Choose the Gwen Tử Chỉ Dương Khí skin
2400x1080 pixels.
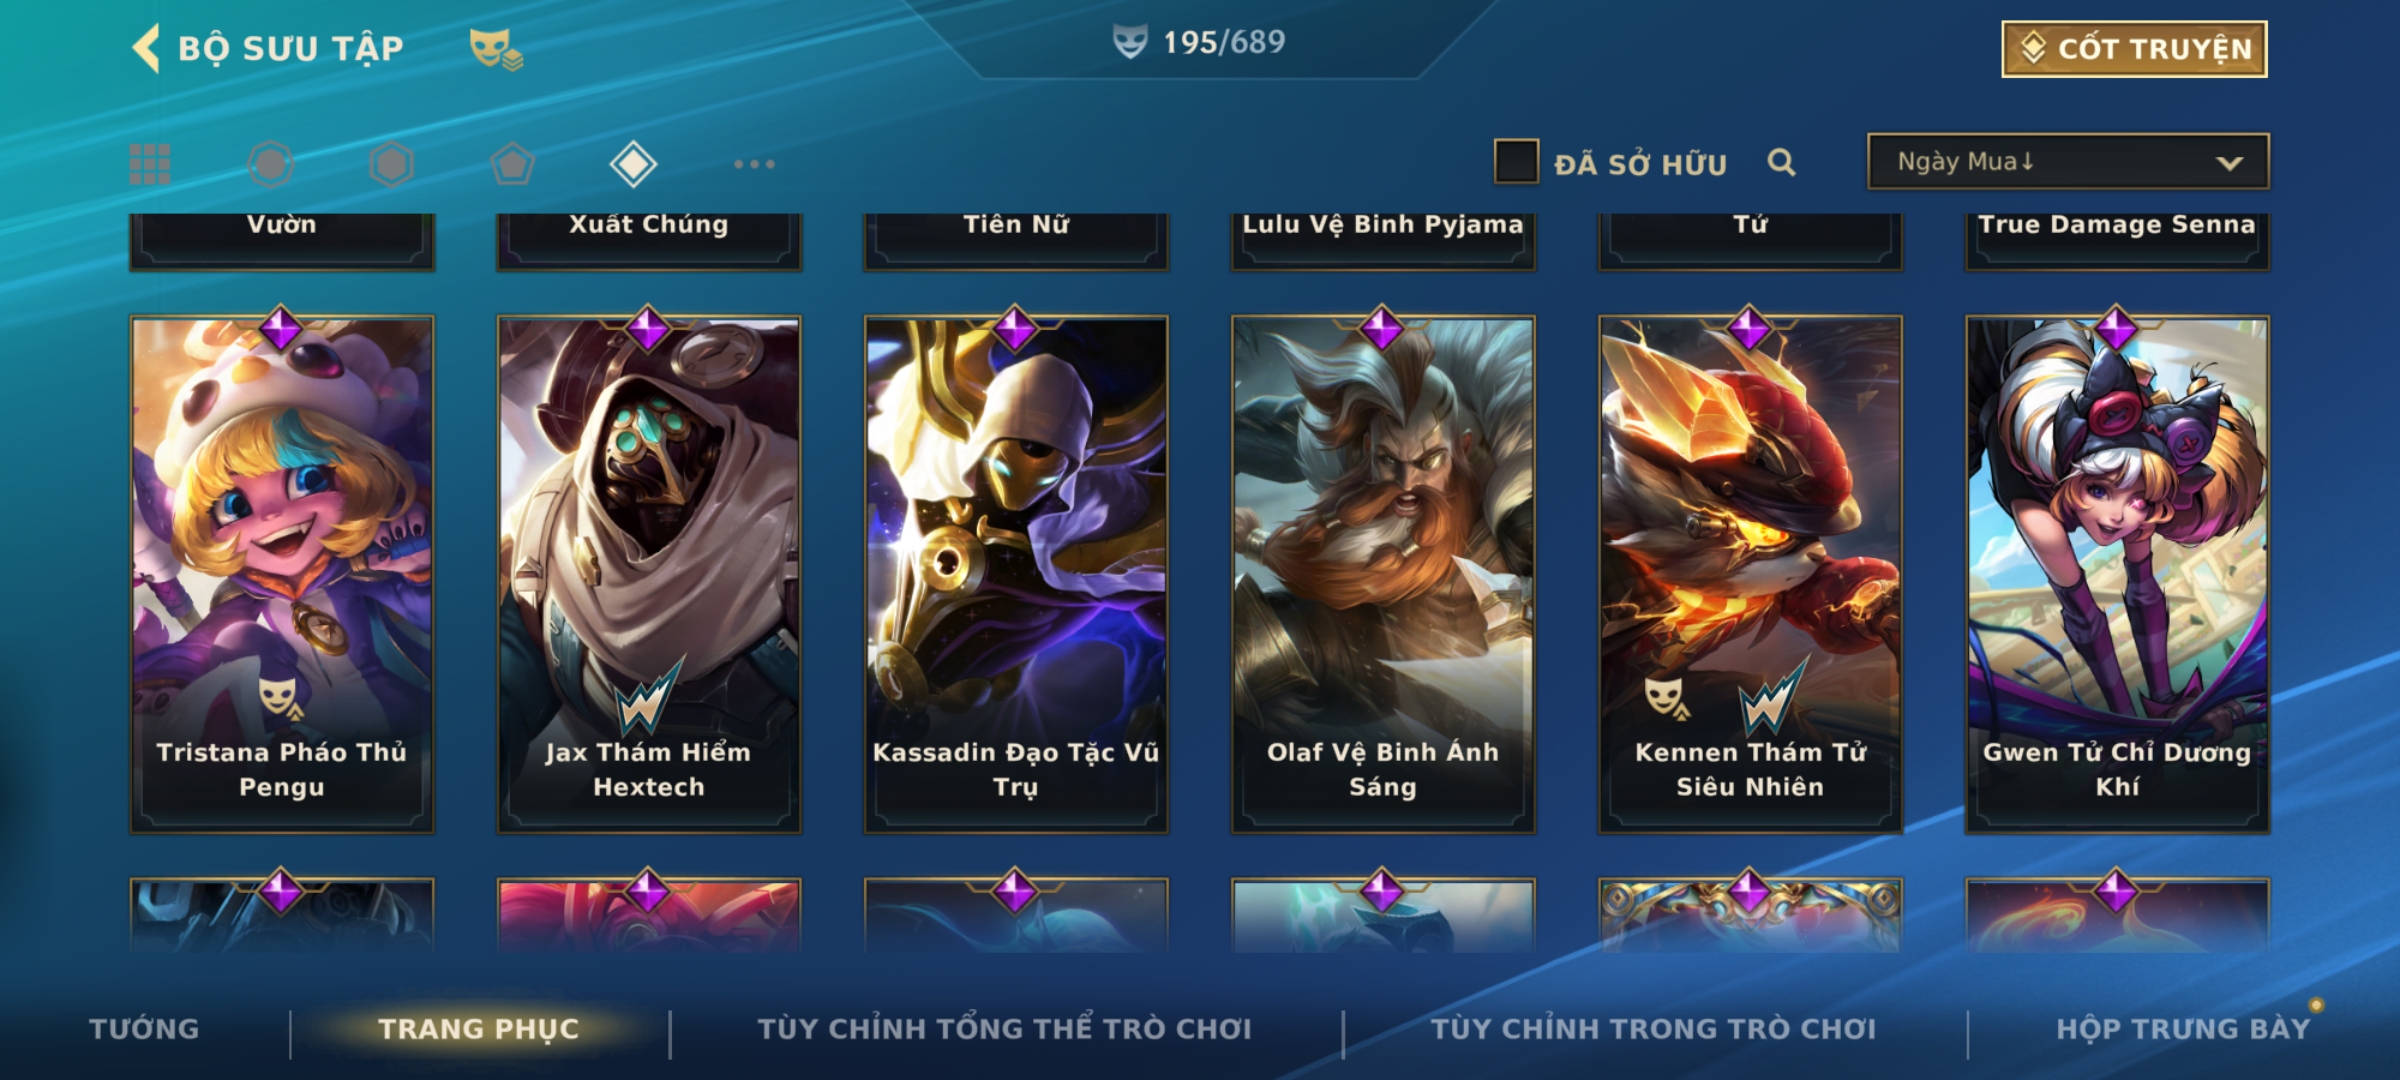pyautogui.click(x=2117, y=574)
